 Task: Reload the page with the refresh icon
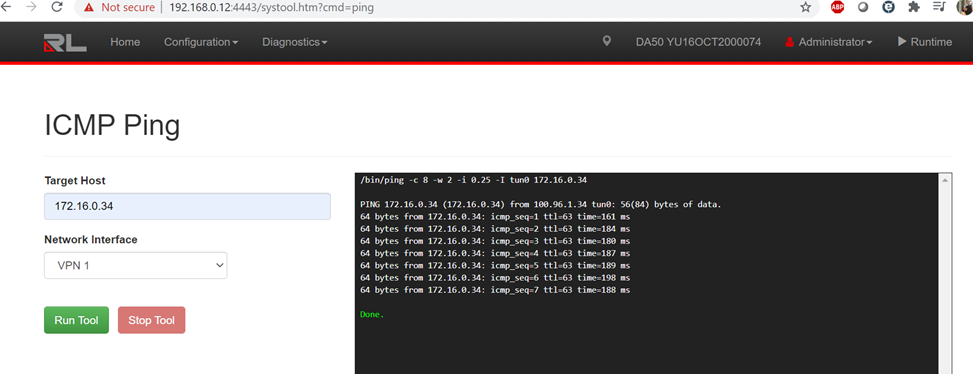(57, 7)
